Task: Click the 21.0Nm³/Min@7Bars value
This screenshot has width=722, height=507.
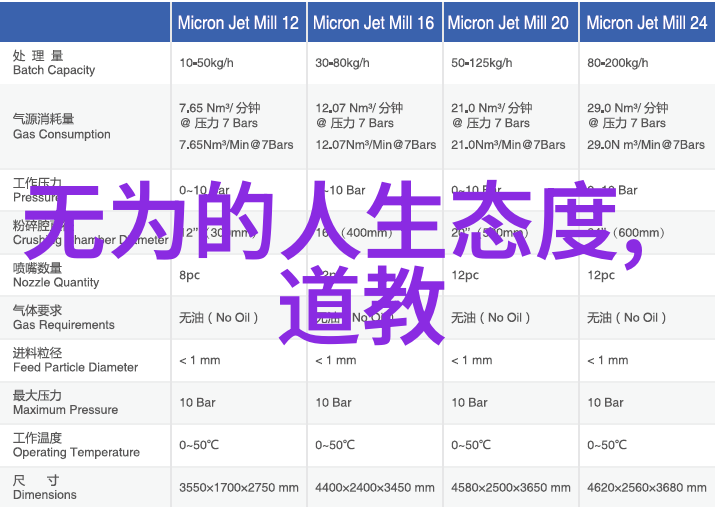Action: click(508, 145)
